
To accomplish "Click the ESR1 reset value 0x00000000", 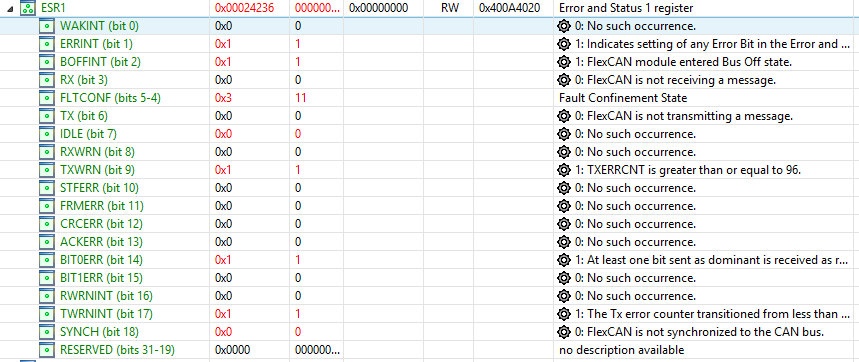I will 379,8.
